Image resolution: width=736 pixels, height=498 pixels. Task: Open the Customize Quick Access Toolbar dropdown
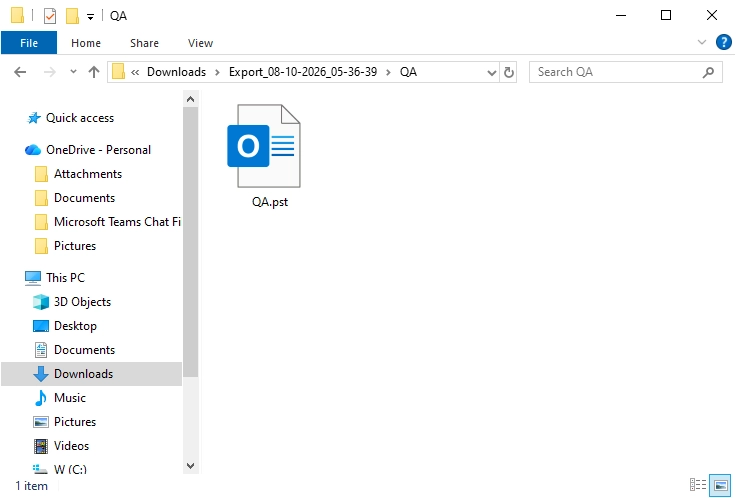90,16
